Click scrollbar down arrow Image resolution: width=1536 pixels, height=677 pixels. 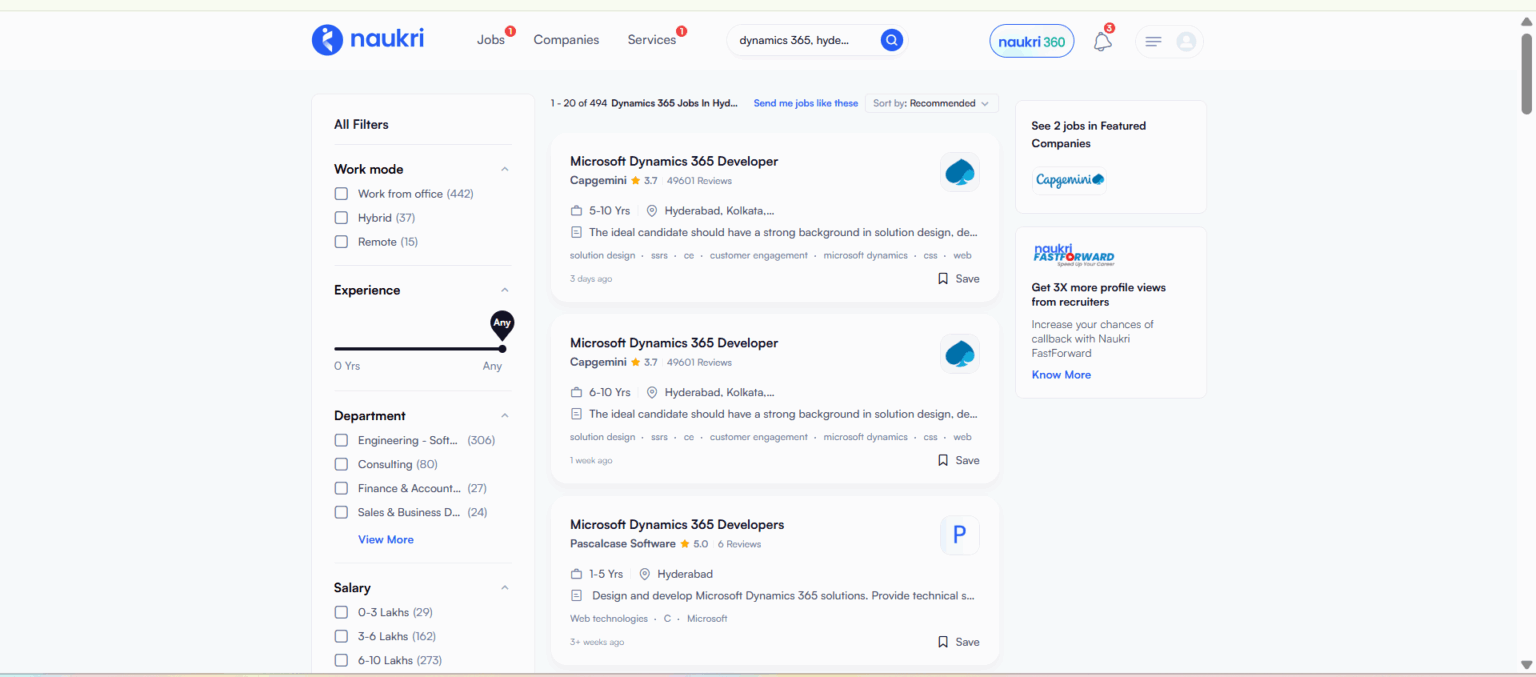pyautogui.click(x=1527, y=665)
